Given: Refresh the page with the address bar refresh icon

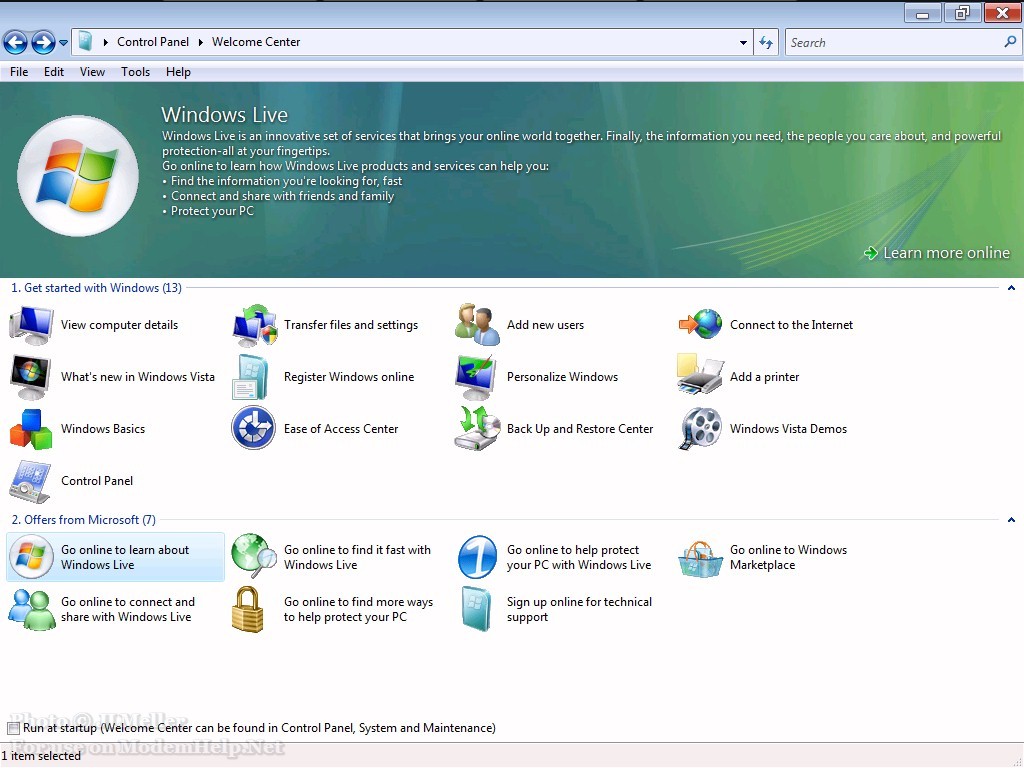Looking at the screenshot, I should 766,43.
